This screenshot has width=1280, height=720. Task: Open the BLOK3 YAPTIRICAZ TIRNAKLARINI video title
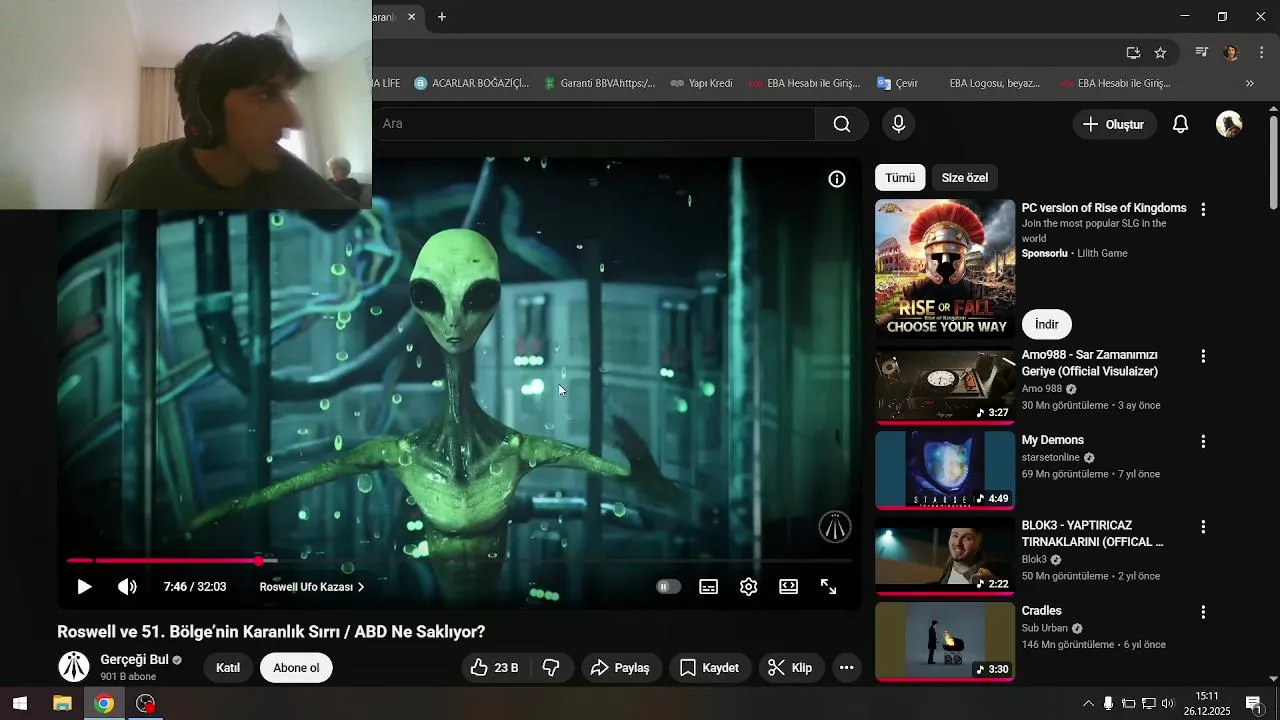click(1092, 534)
